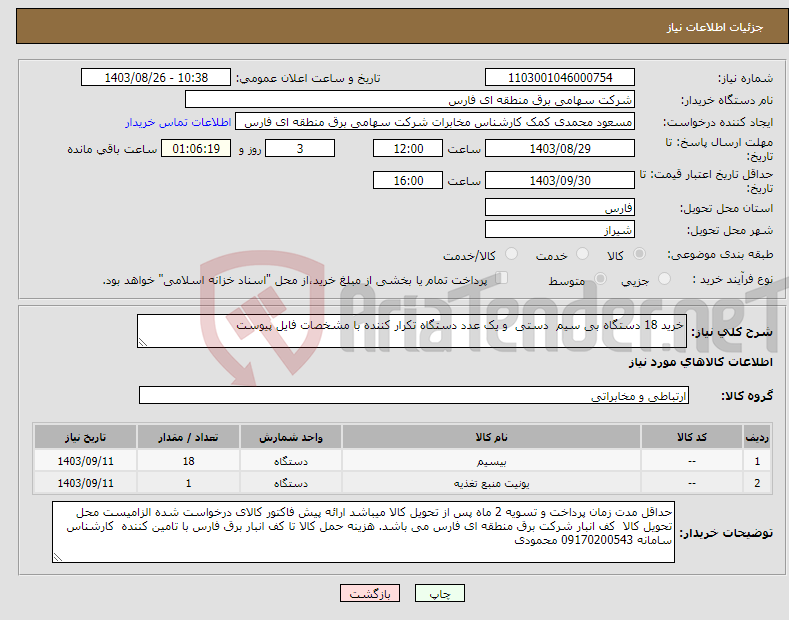Open the اطلاعات تماس خریدار link
The image size is (789, 620).
(x=178, y=122)
